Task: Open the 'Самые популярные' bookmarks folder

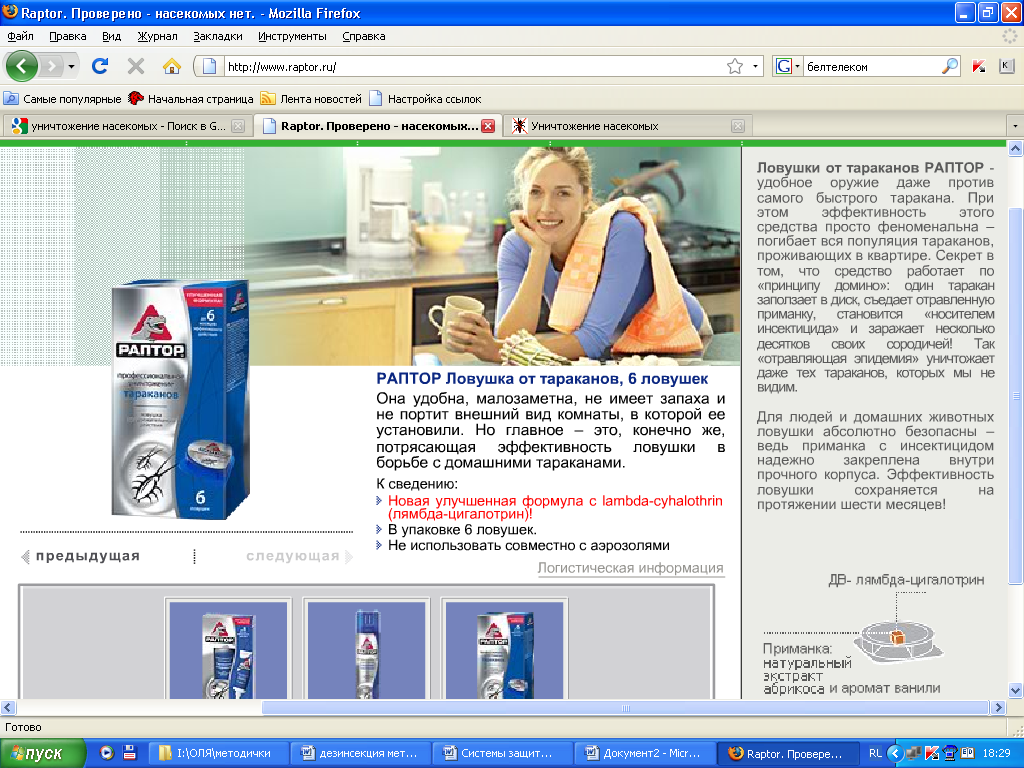Action: coord(63,99)
